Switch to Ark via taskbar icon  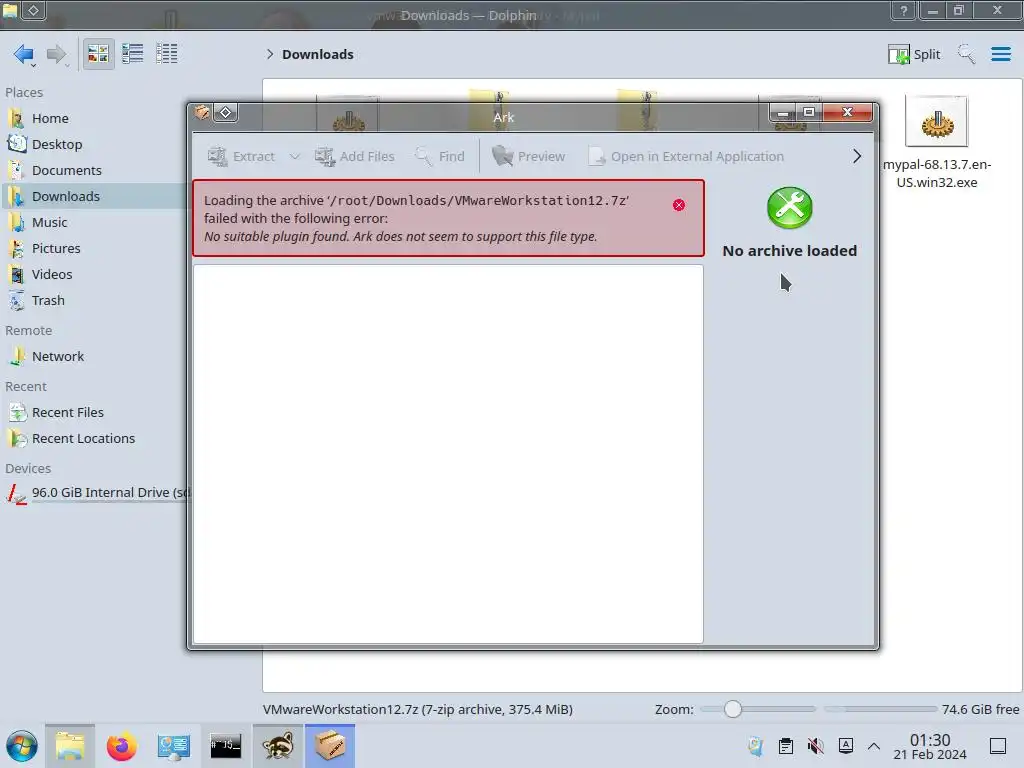click(330, 746)
